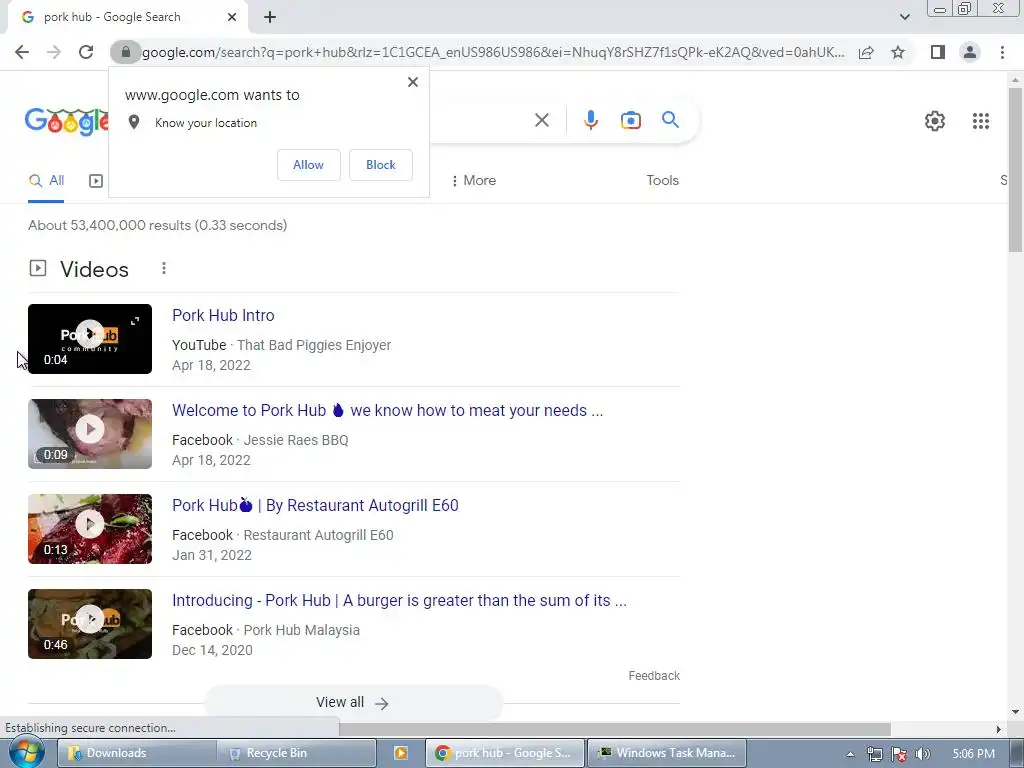Image resolution: width=1024 pixels, height=768 pixels.
Task: Search by image using camera icon
Action: pos(630,120)
